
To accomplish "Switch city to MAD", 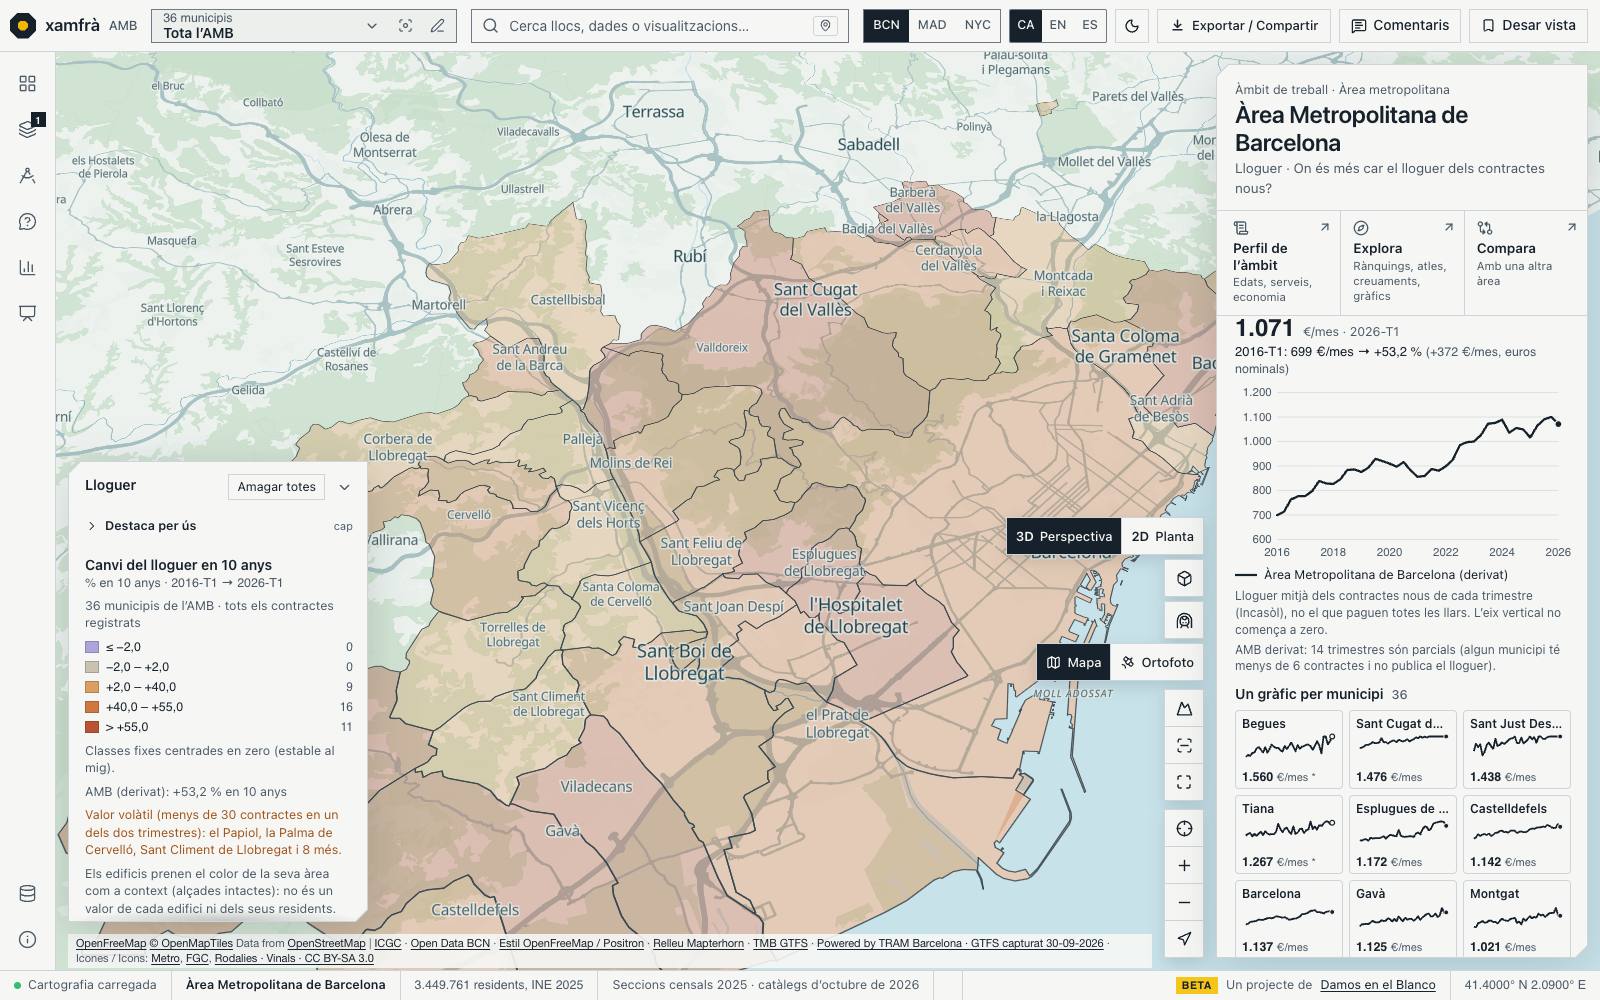I will (x=932, y=26).
